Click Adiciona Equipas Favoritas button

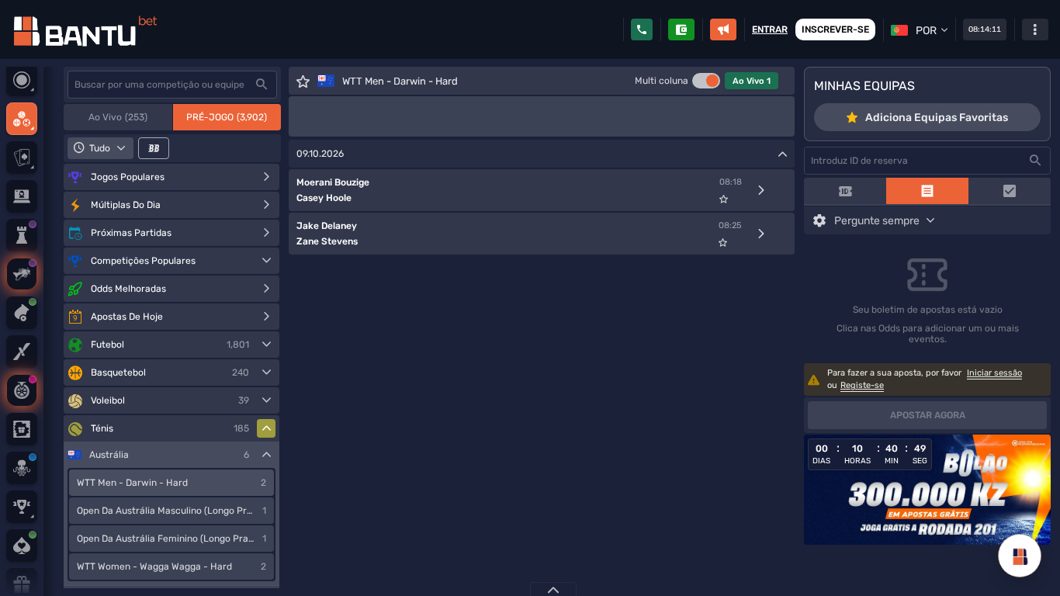(x=927, y=118)
